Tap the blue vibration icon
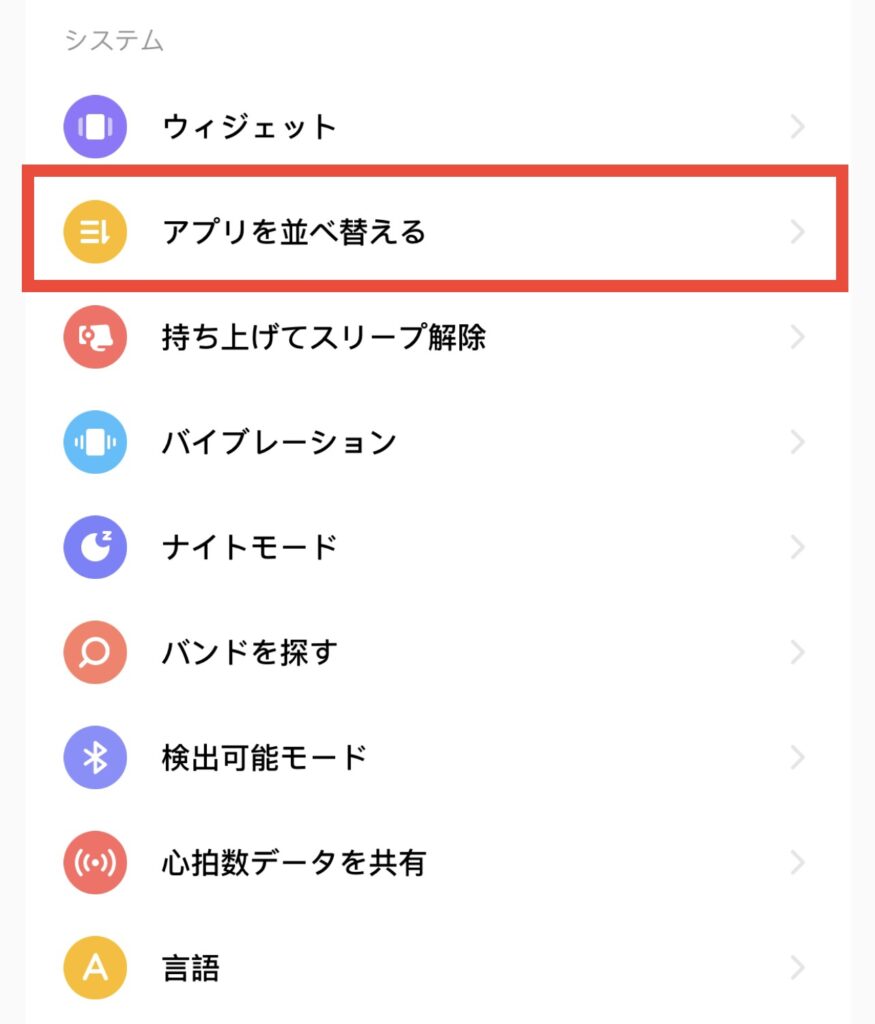The height and width of the screenshot is (1024, 875). (x=95, y=442)
